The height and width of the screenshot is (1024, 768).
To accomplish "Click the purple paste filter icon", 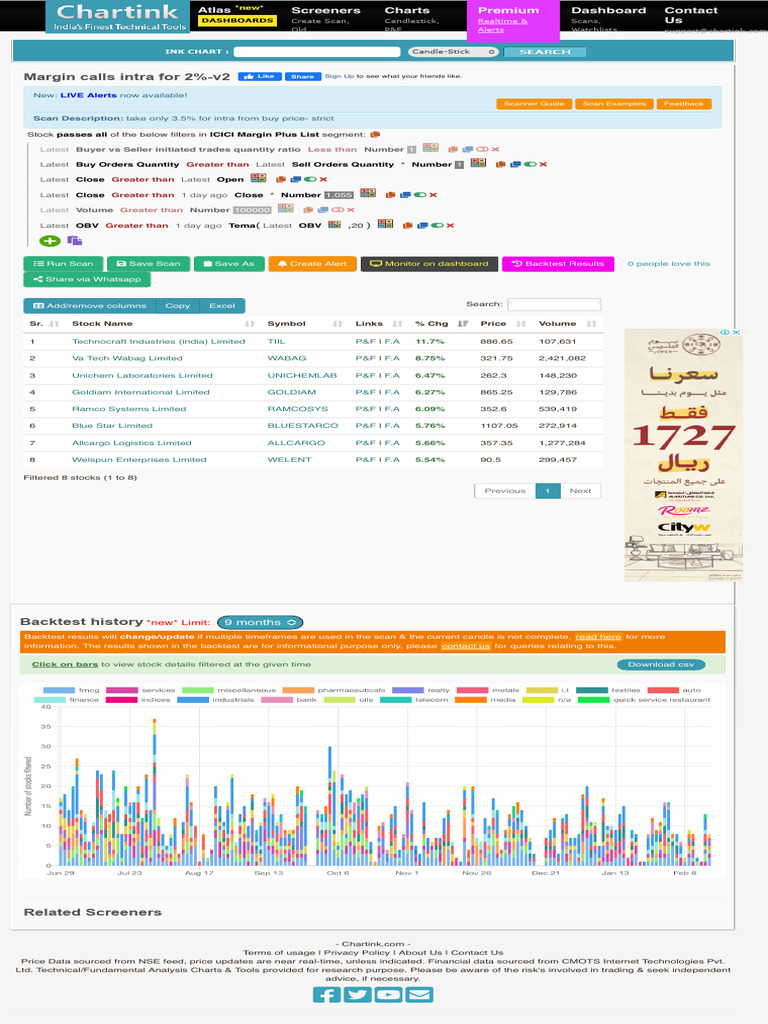I will (x=74, y=240).
